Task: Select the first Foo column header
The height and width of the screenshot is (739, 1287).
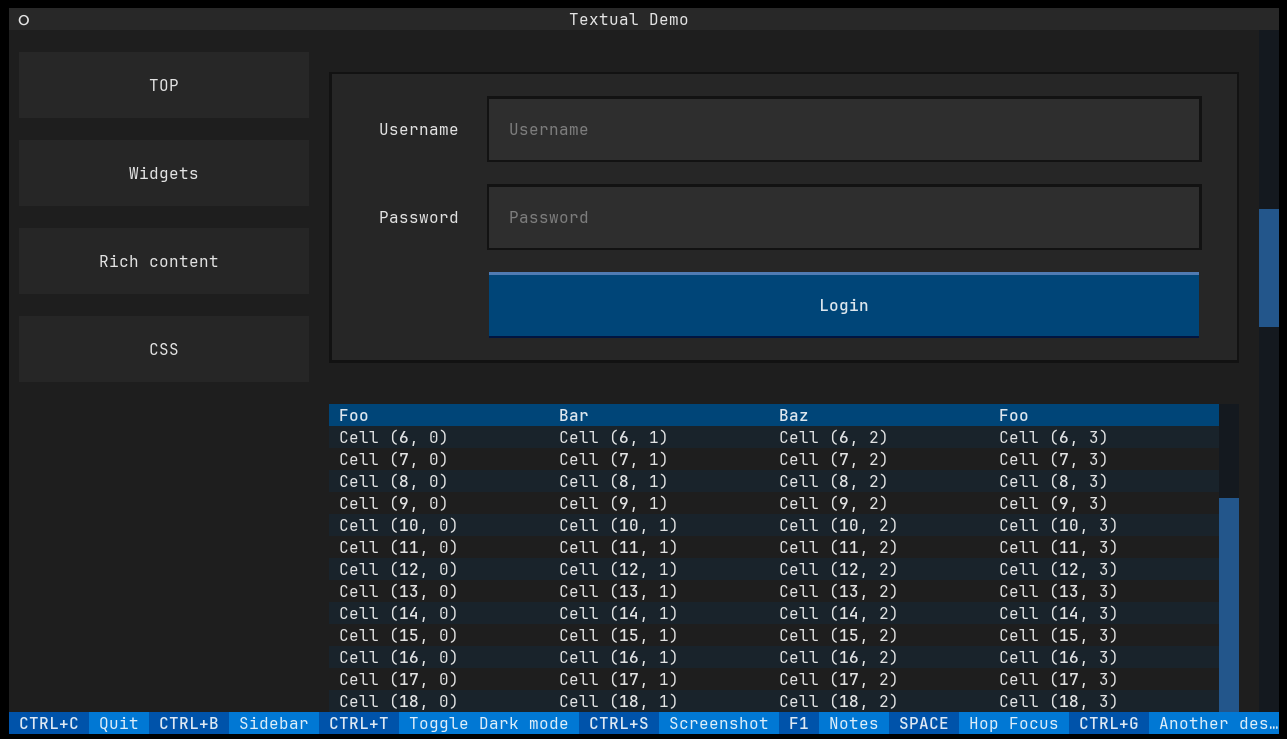Action: (354, 415)
